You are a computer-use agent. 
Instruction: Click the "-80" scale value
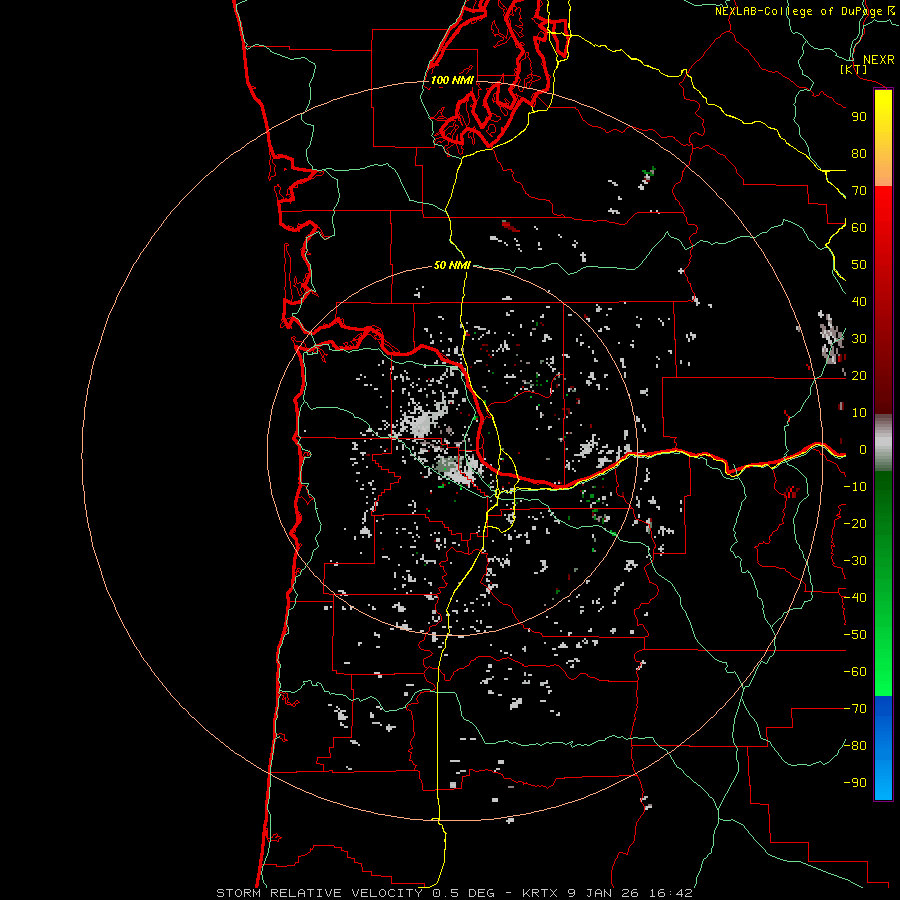pyautogui.click(x=855, y=746)
